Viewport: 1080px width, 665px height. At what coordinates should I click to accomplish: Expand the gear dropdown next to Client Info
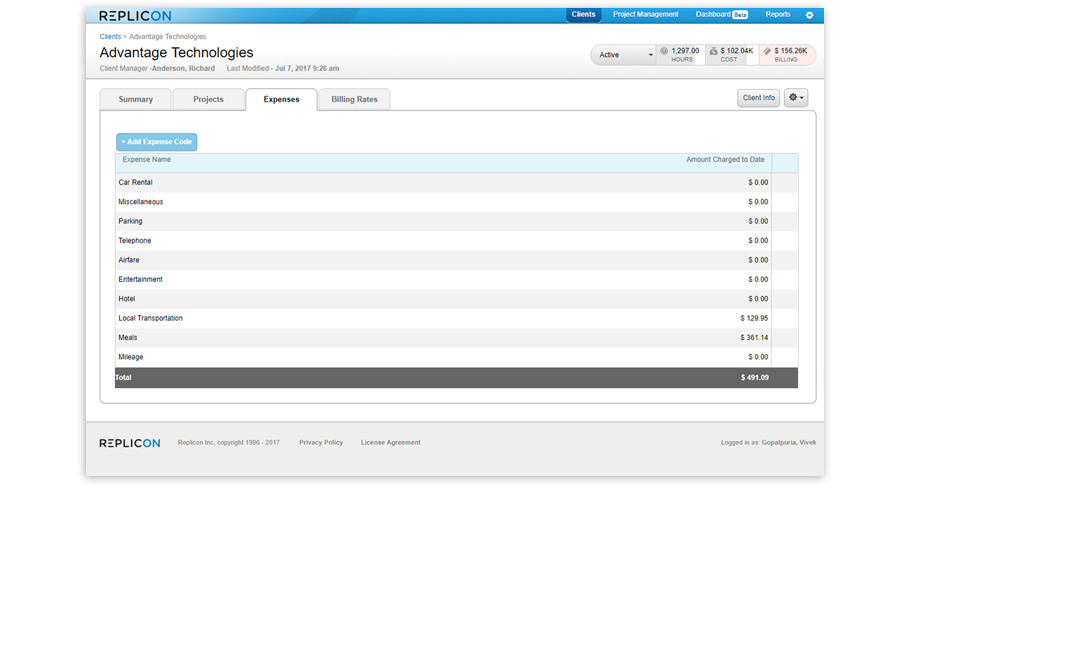coord(796,98)
